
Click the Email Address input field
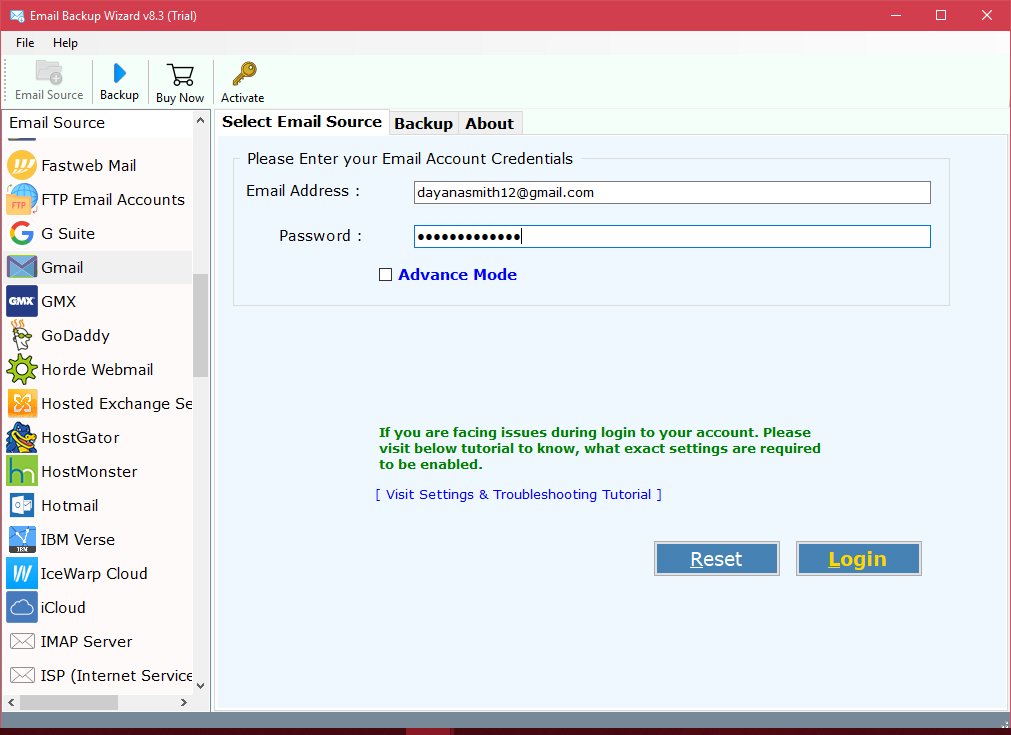pos(672,192)
